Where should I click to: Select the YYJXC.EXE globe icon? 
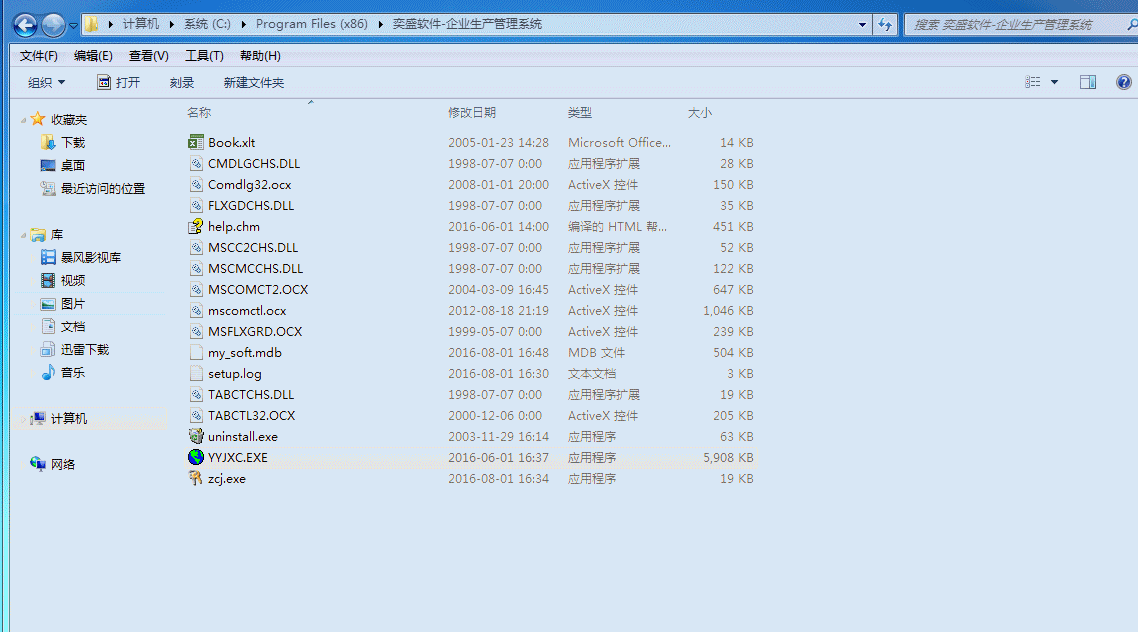(195, 457)
